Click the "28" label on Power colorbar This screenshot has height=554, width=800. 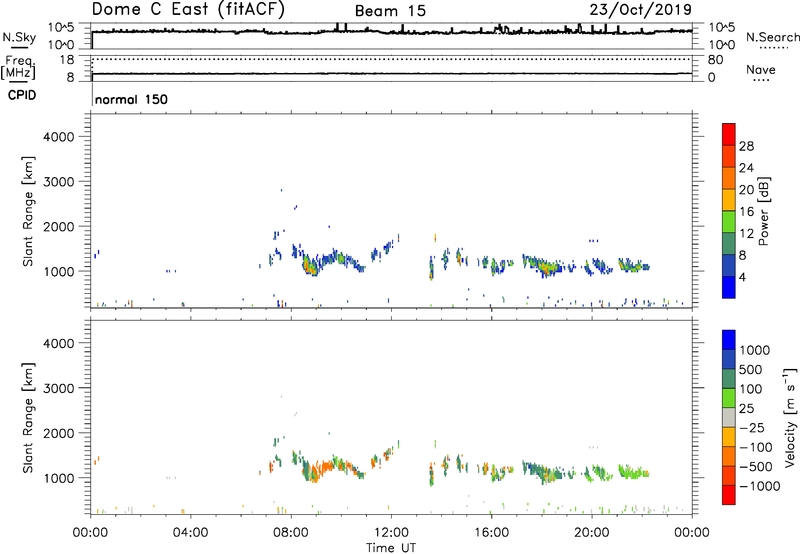(746, 146)
